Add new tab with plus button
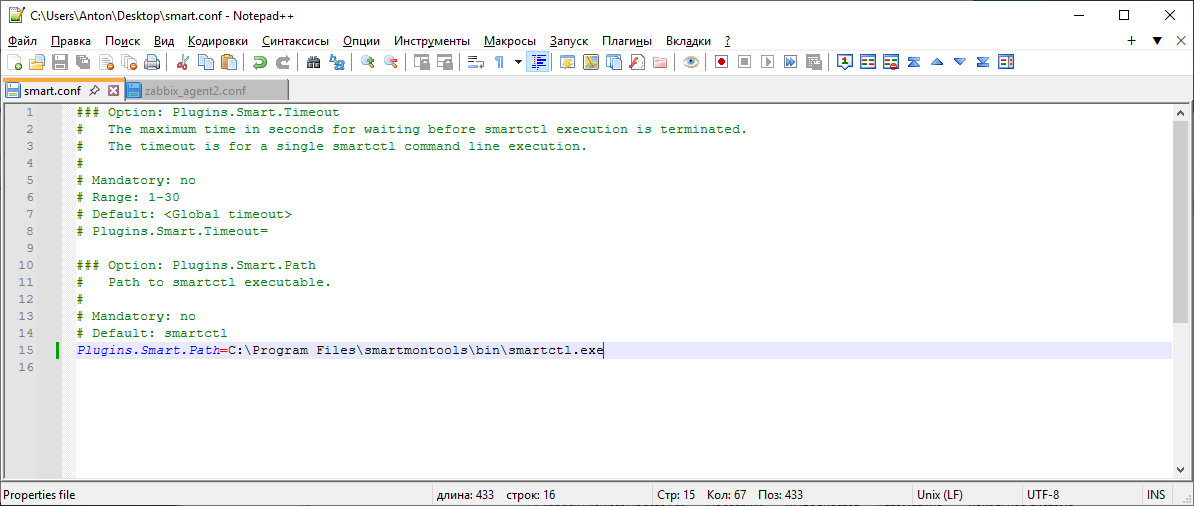The image size is (1194, 506). coord(1132,41)
